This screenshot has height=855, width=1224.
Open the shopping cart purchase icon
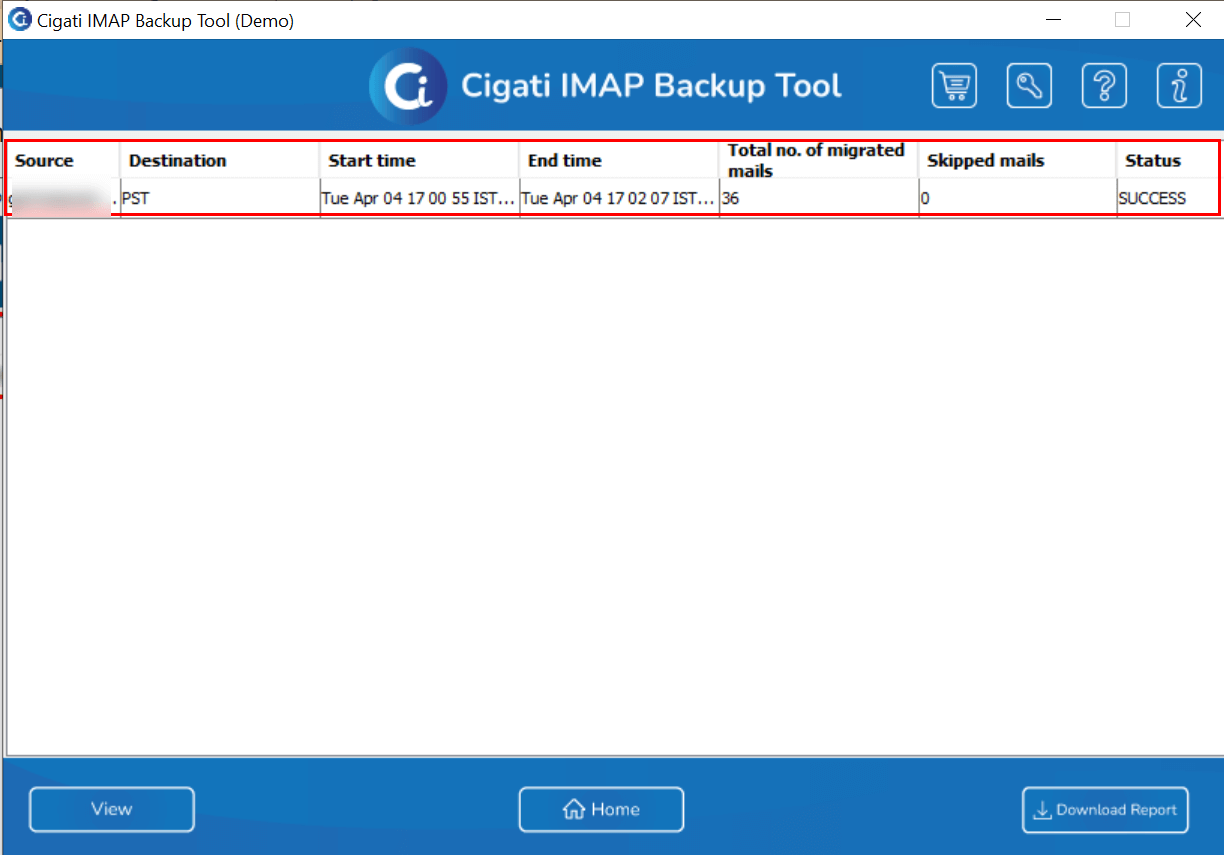(x=954, y=86)
